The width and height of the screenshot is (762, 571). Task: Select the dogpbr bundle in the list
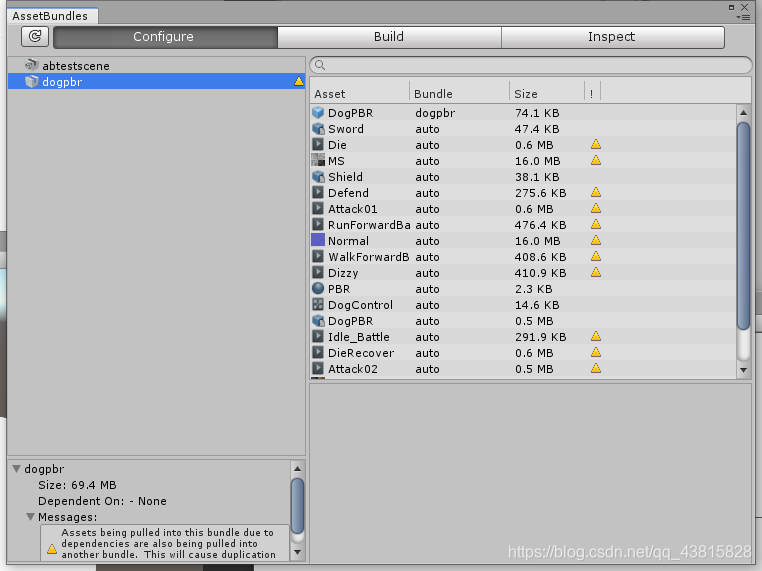click(156, 82)
